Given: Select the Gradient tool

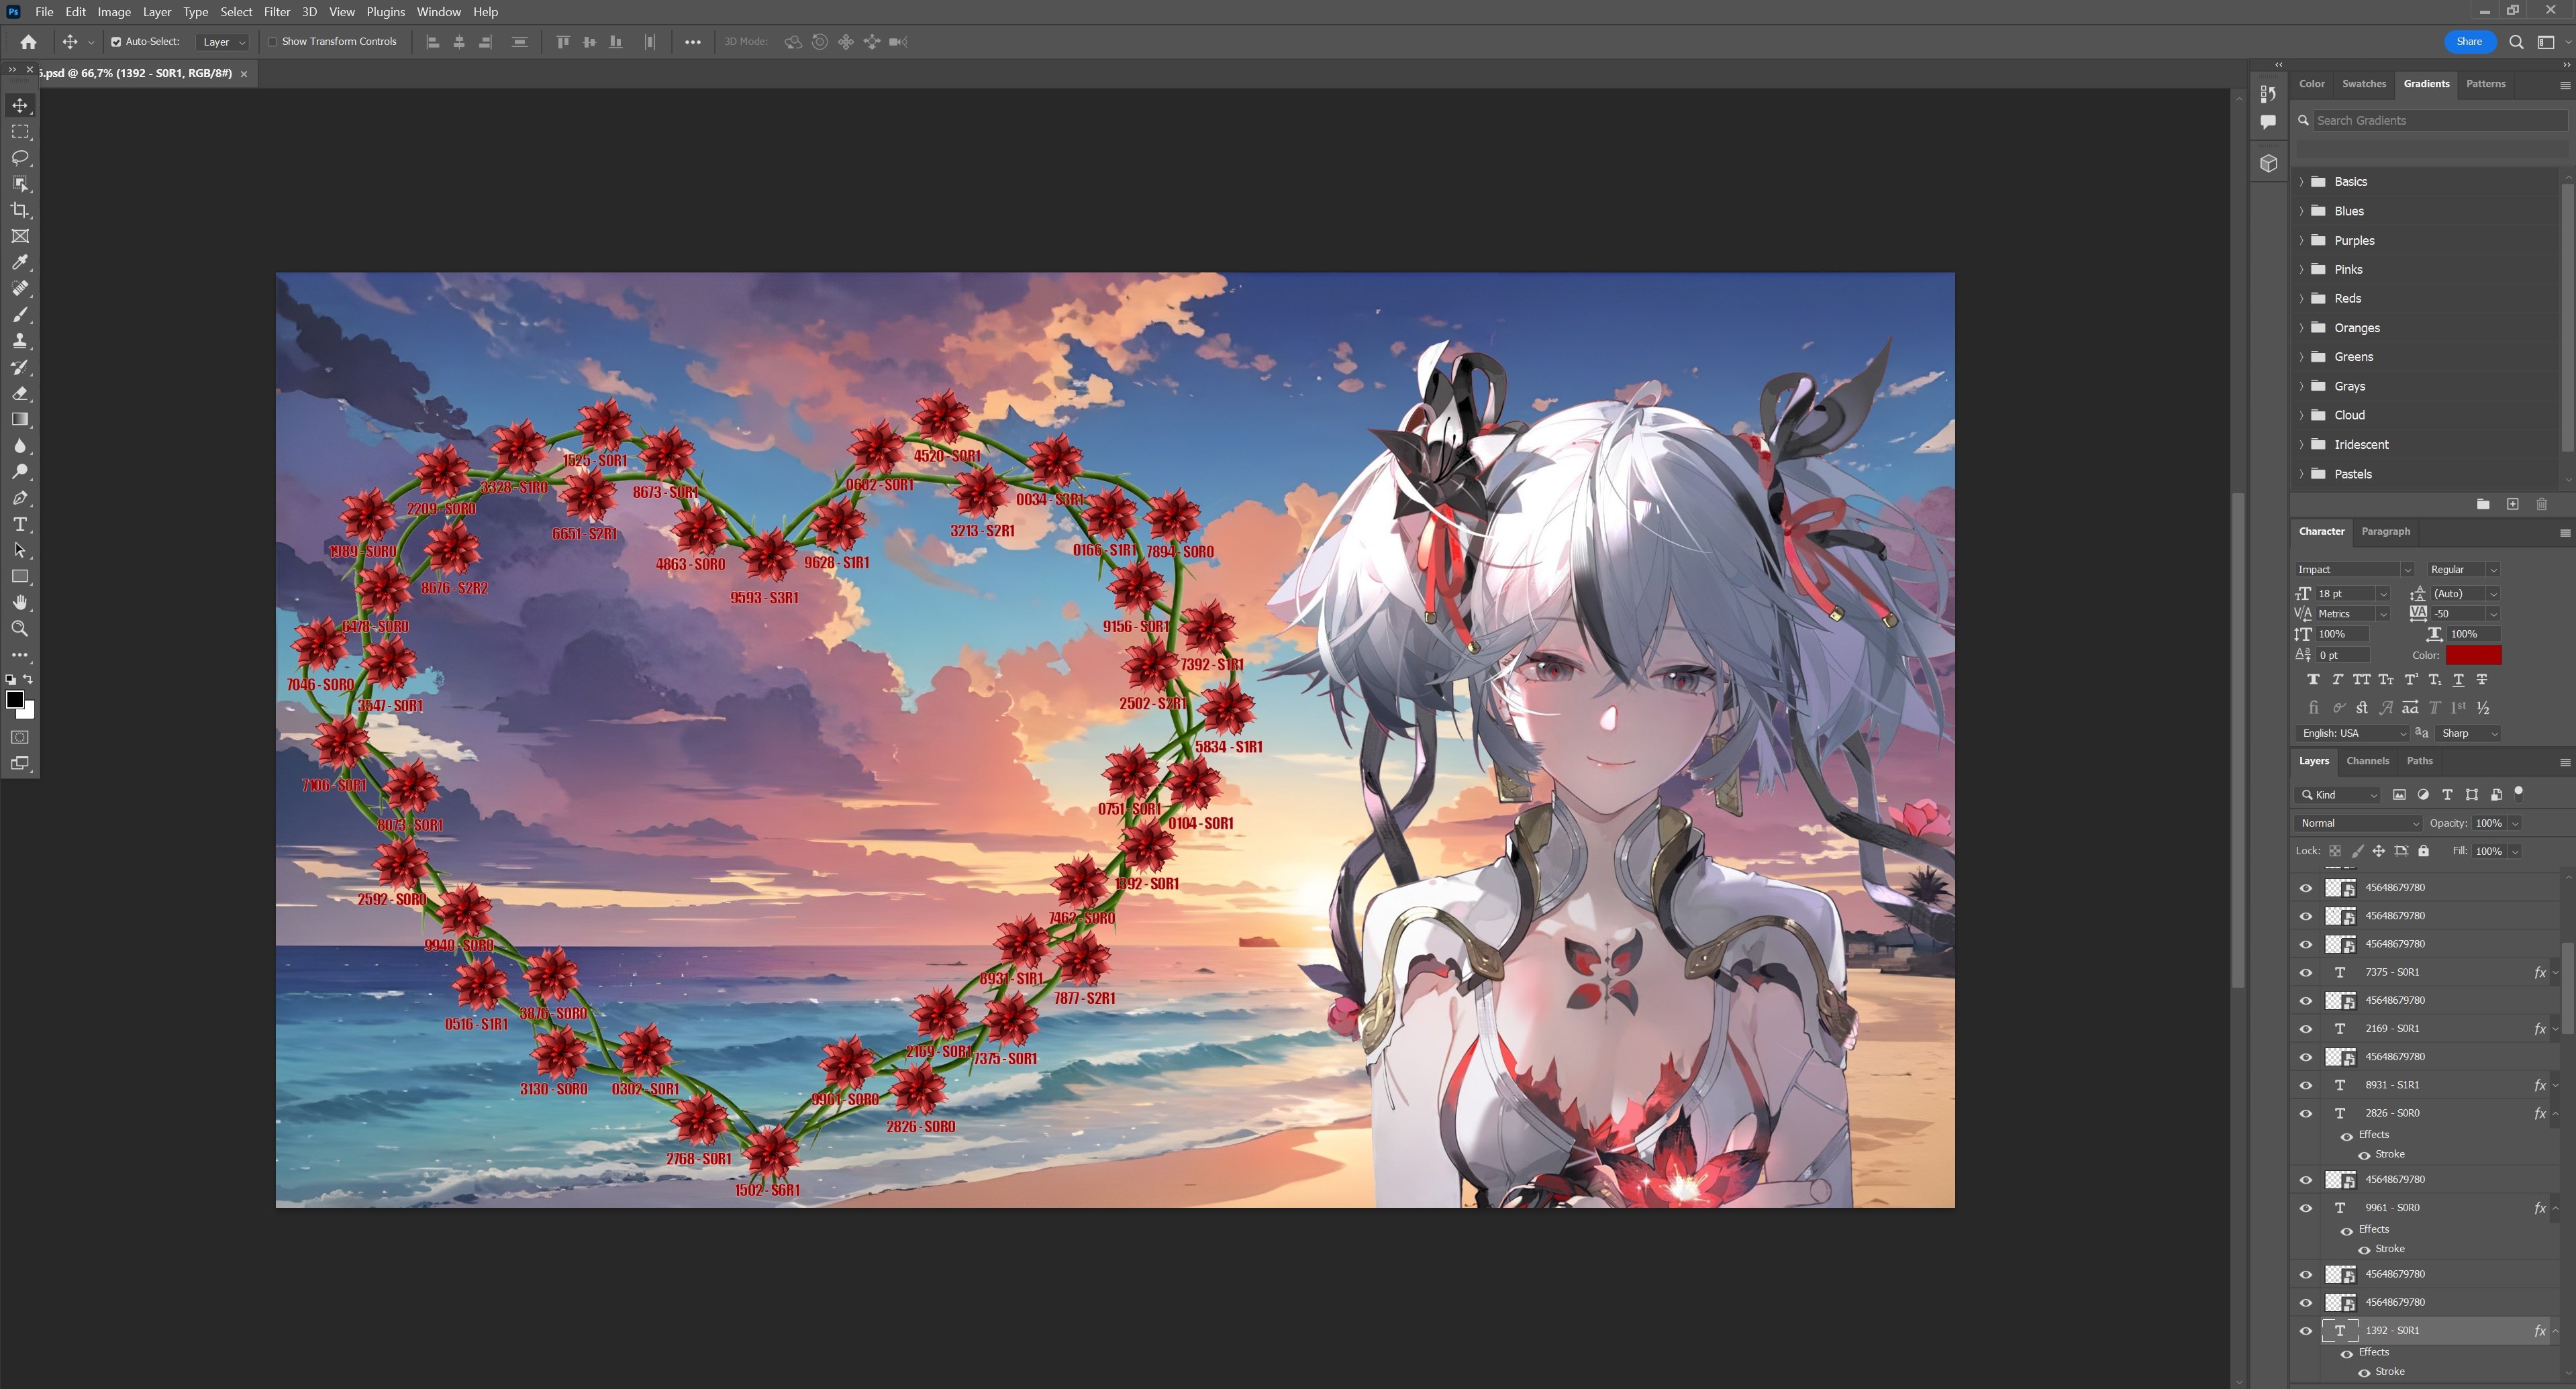Looking at the screenshot, I should click(20, 419).
